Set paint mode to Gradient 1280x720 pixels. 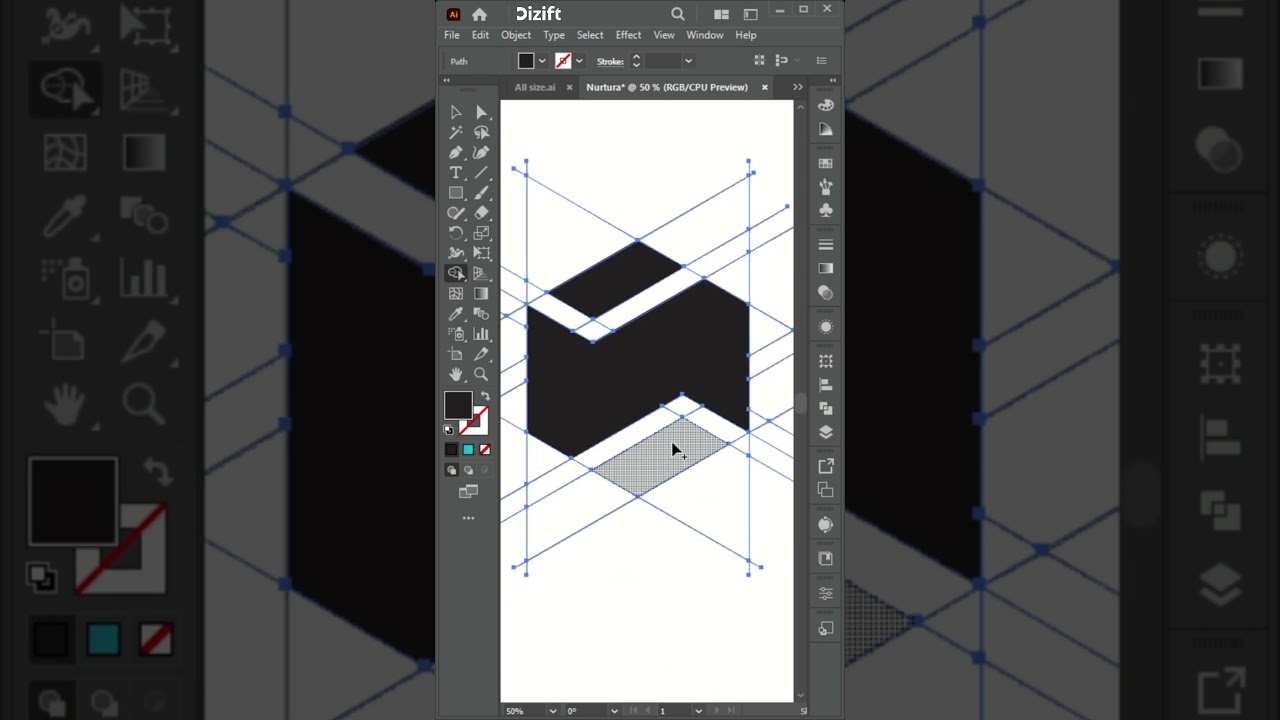click(468, 450)
